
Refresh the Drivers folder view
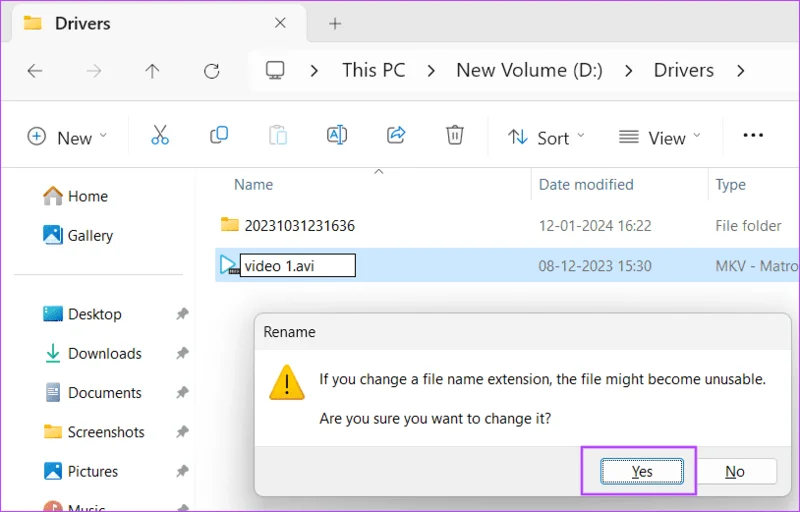click(211, 70)
